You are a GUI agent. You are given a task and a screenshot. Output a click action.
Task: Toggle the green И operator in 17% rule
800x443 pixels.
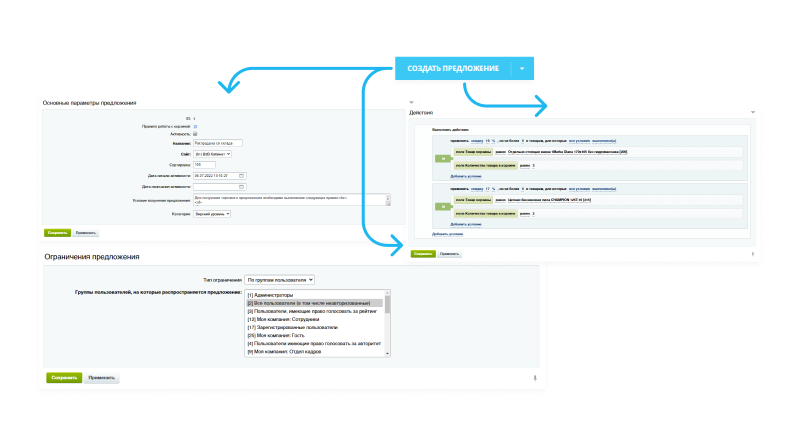click(443, 207)
